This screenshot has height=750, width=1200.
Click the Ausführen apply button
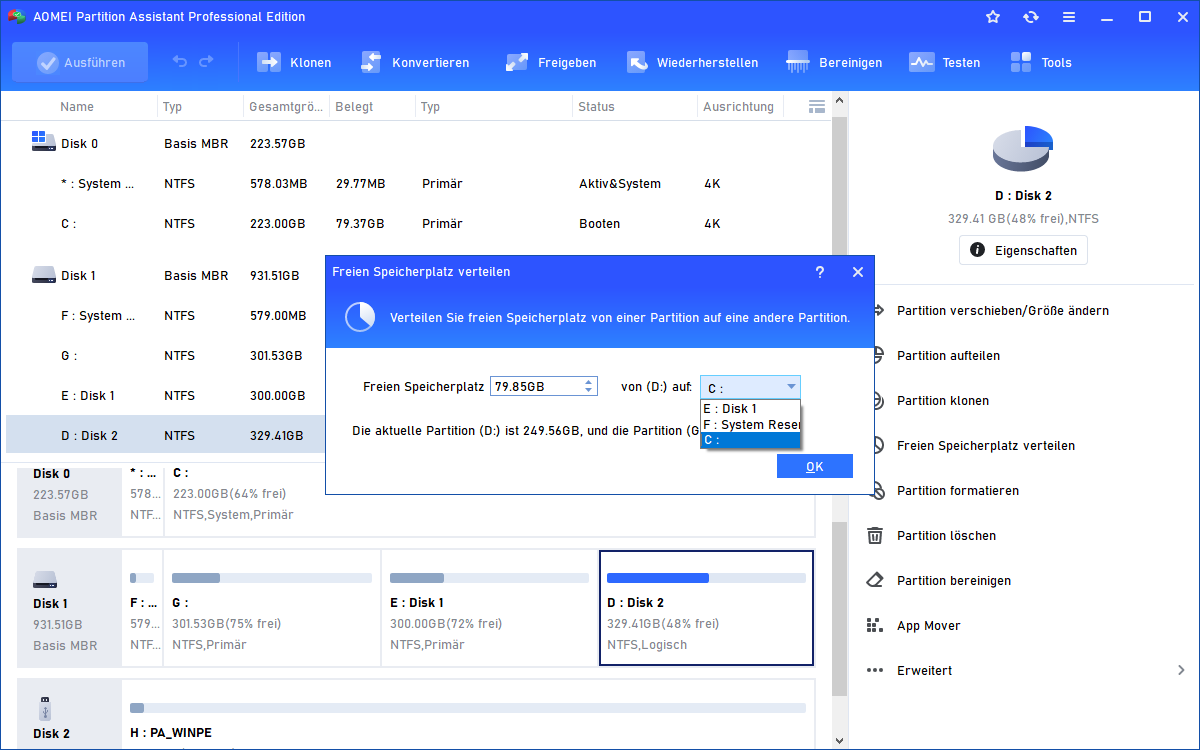pyautogui.click(x=80, y=62)
